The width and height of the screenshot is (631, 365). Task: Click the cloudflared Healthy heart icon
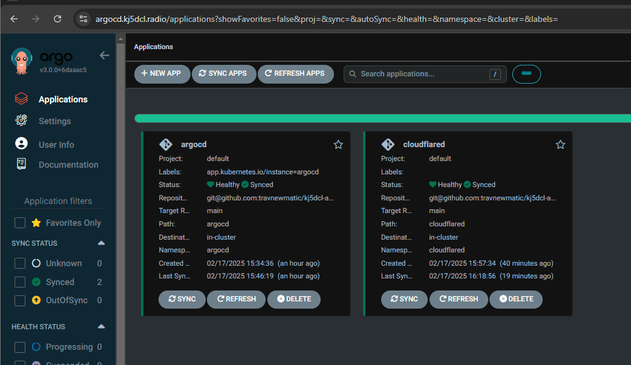(x=433, y=184)
